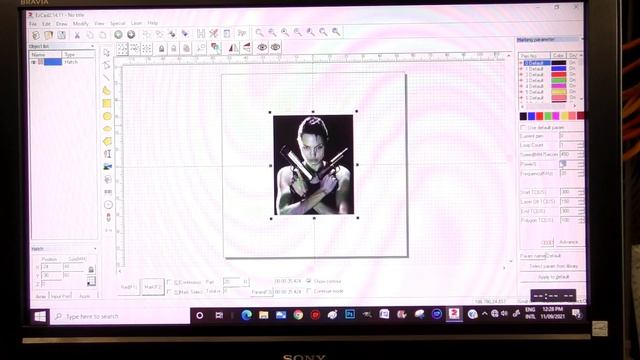640x360 pixels.
Task: Adjust the Loop Count spinner arrows
Action: (x=580, y=145)
